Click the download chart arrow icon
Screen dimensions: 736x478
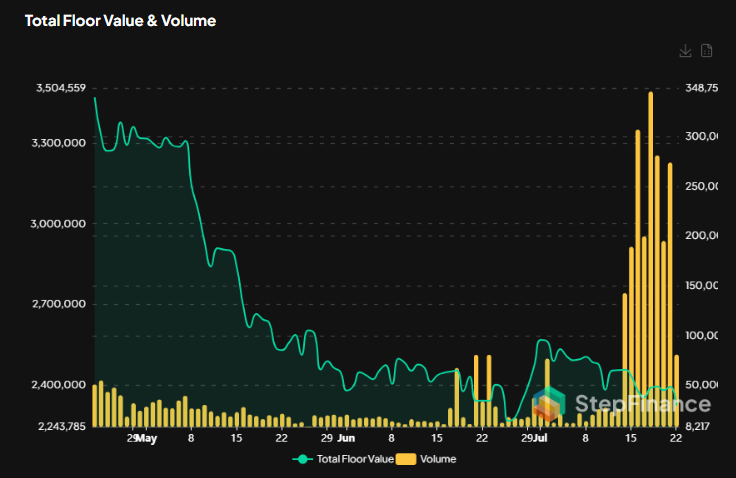[x=685, y=51]
